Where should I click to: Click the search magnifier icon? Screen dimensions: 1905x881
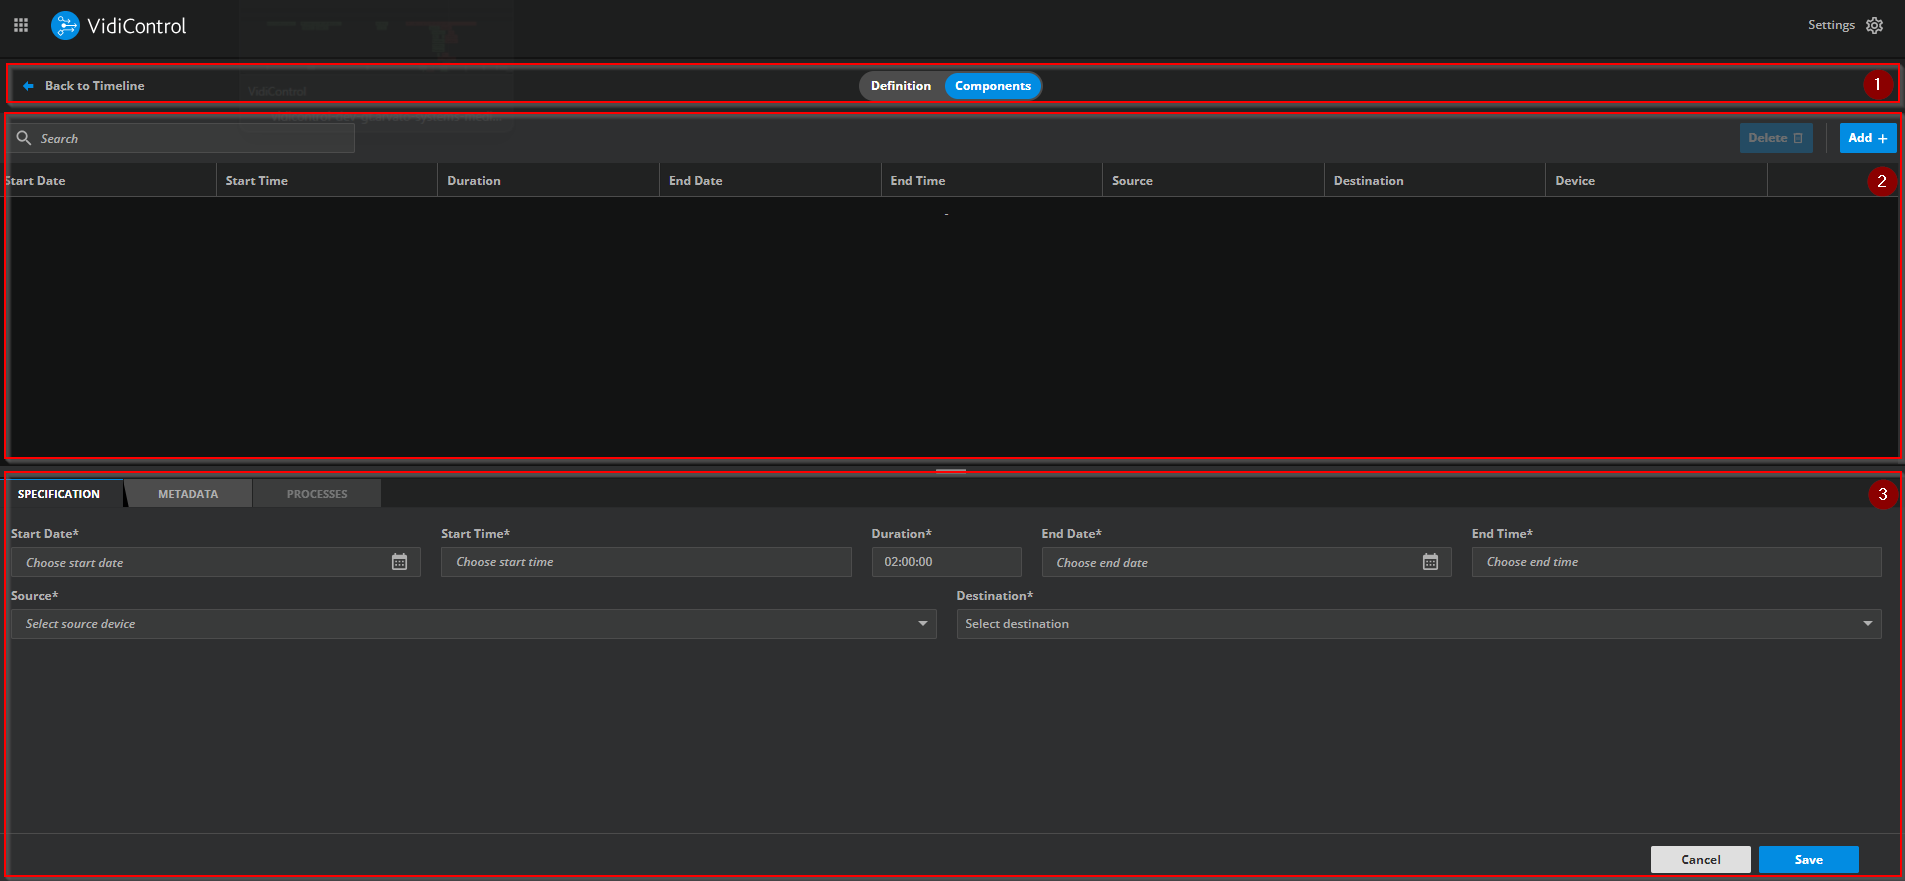24,138
